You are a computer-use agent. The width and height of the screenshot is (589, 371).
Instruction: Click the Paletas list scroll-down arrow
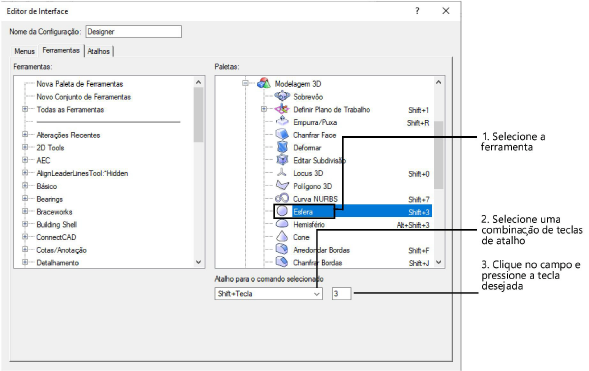coord(438,262)
